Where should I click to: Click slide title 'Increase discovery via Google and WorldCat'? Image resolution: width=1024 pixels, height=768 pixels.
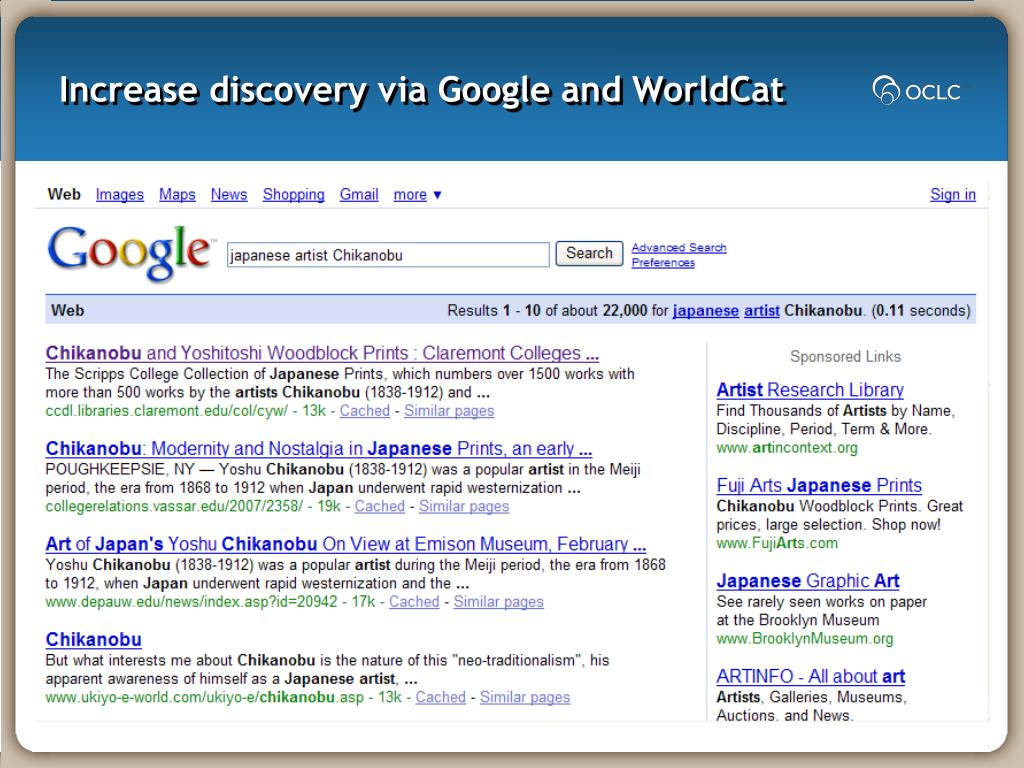[x=422, y=91]
